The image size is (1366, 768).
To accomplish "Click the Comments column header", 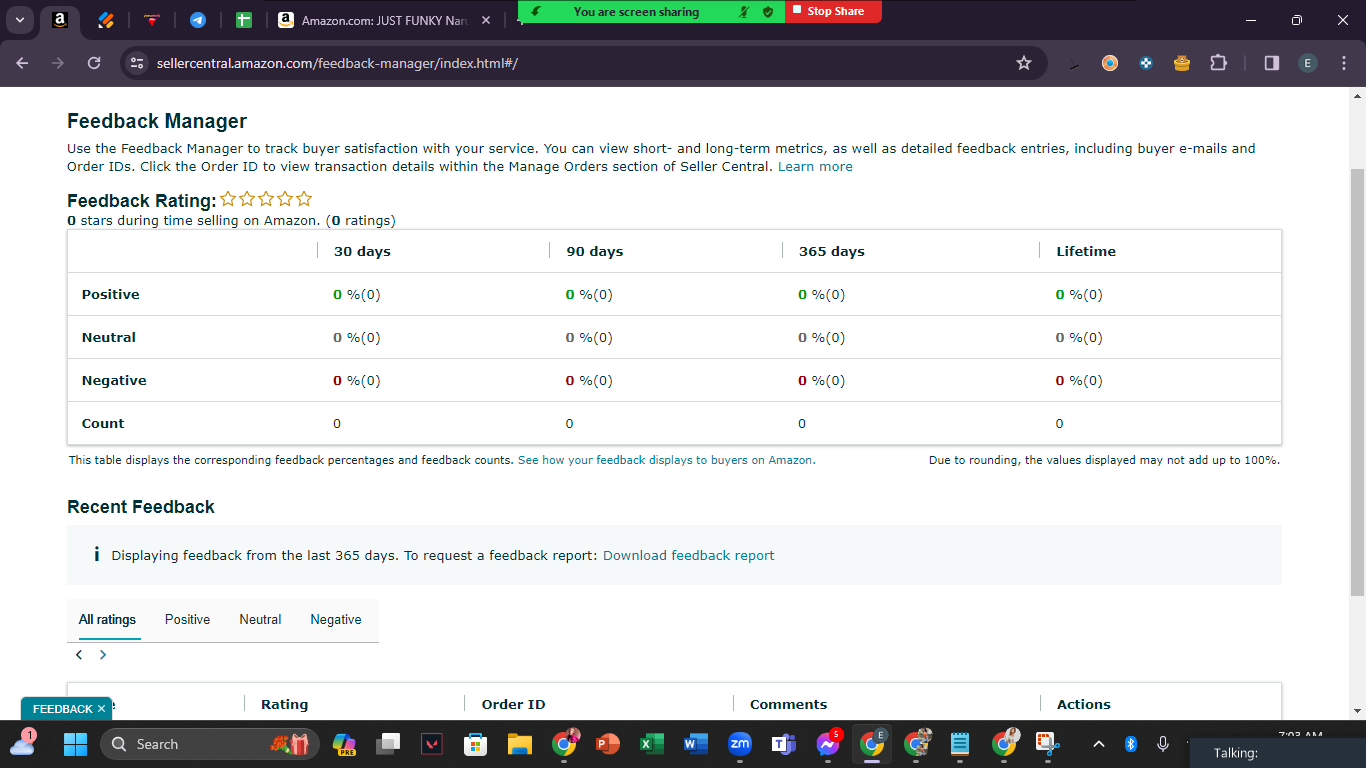I will [789, 704].
